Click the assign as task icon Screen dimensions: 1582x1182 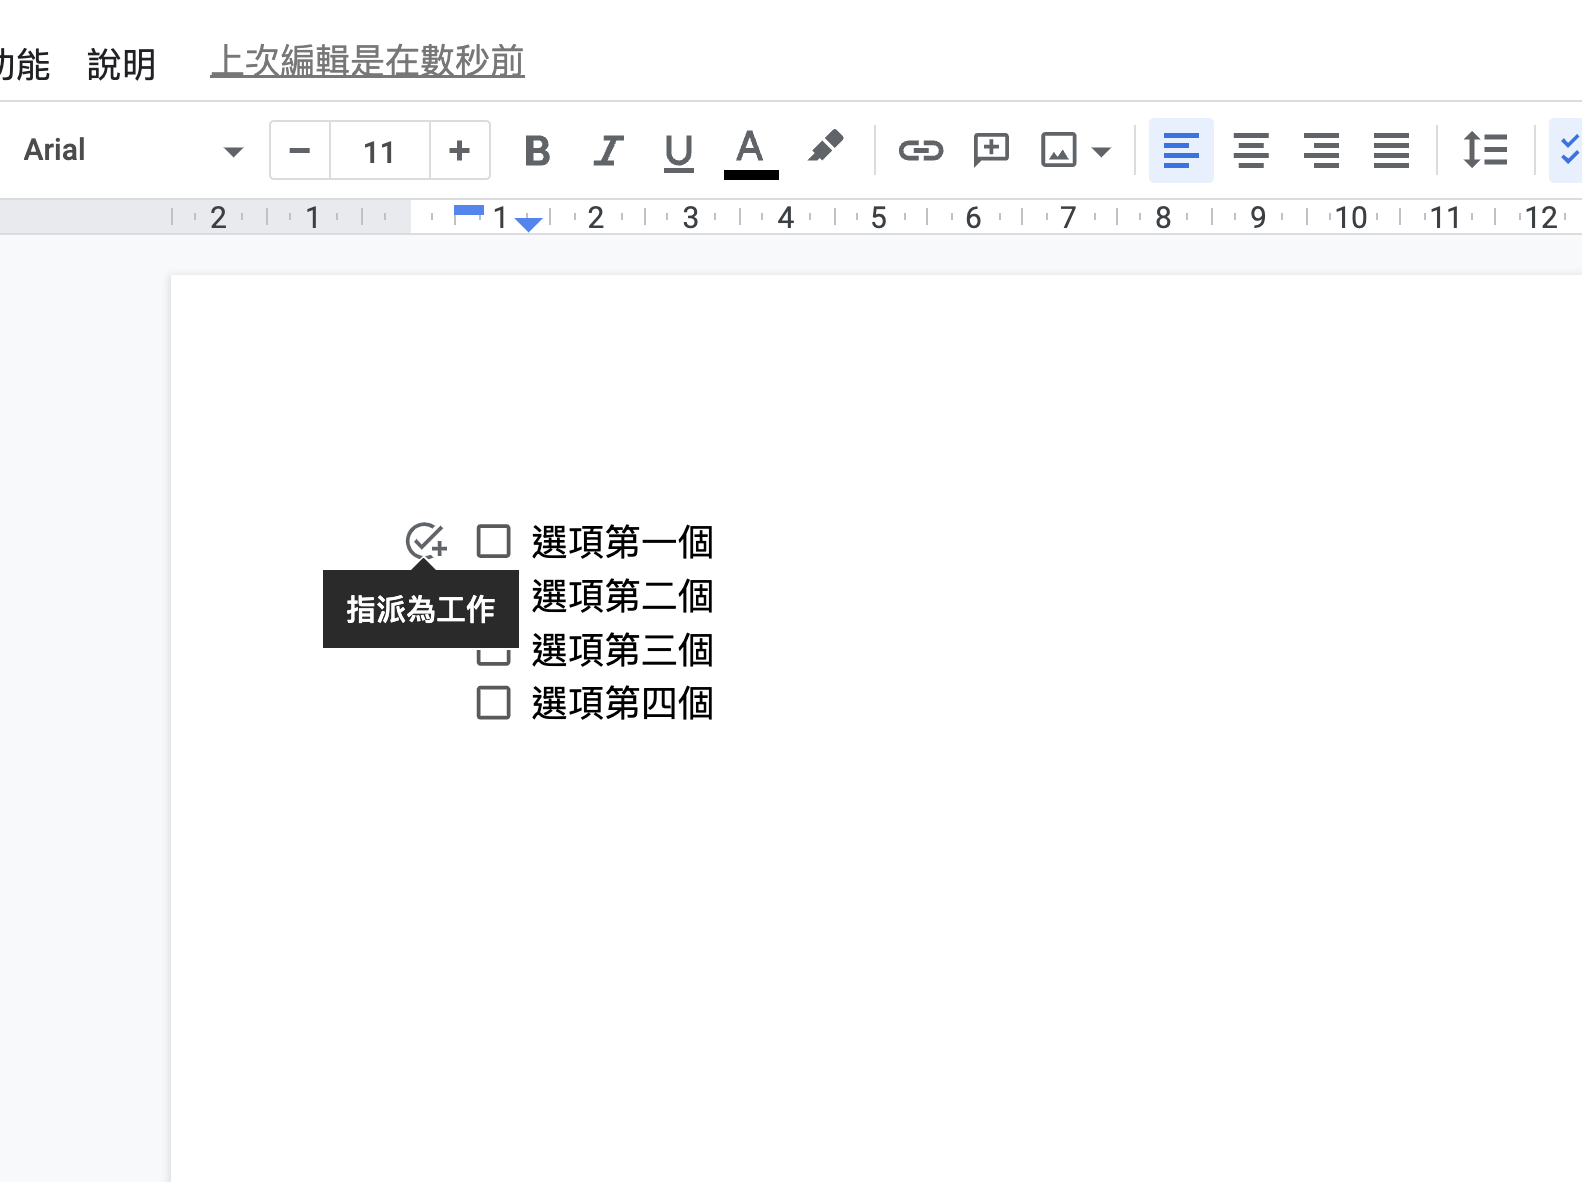tap(425, 541)
